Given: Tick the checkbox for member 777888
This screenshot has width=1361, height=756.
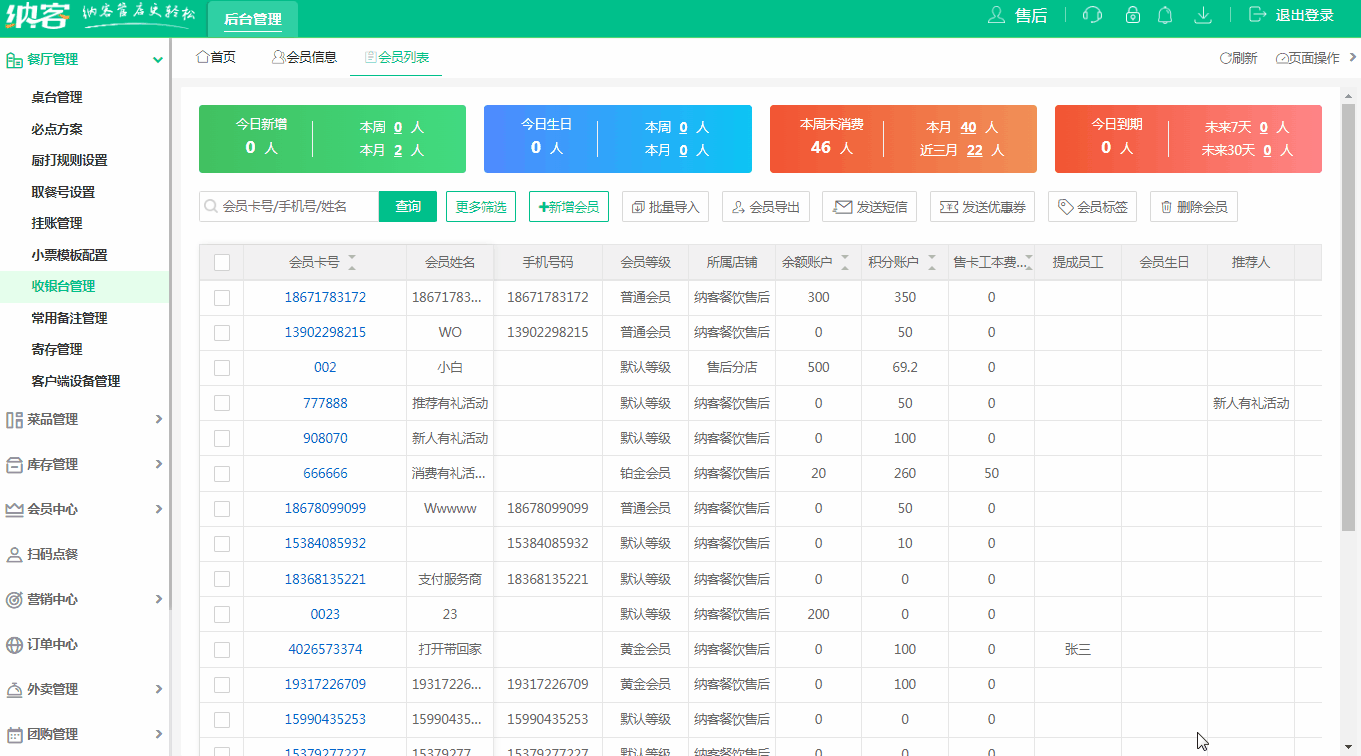Looking at the screenshot, I should [x=221, y=402].
